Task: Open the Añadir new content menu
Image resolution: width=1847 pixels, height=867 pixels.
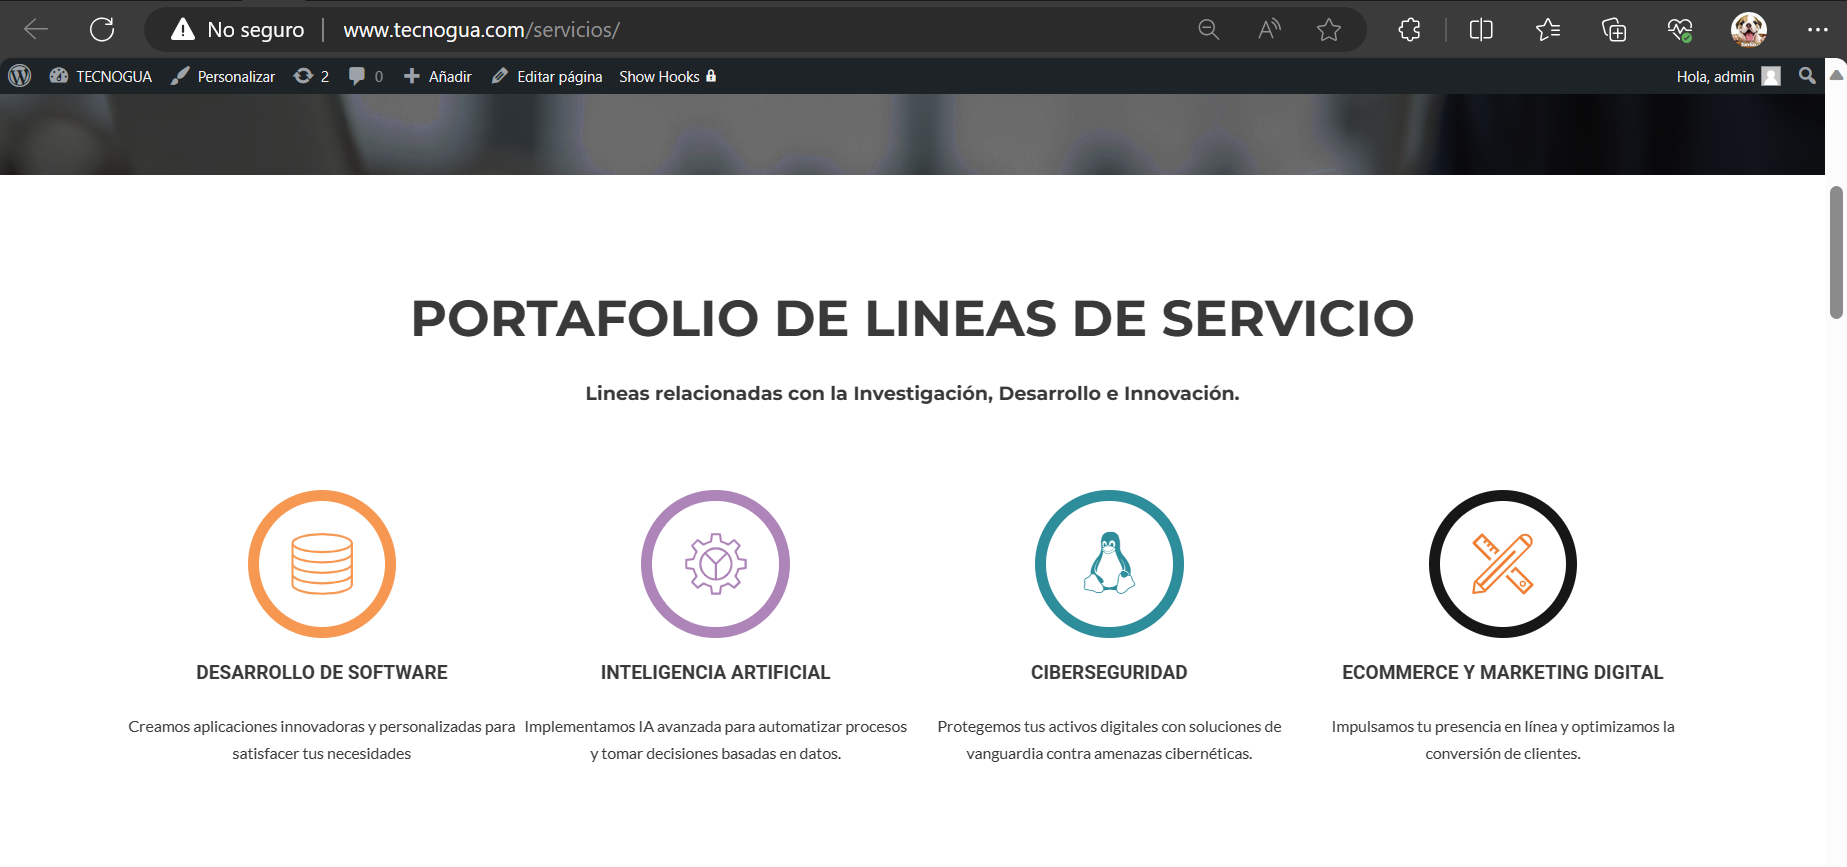Action: click(x=438, y=76)
